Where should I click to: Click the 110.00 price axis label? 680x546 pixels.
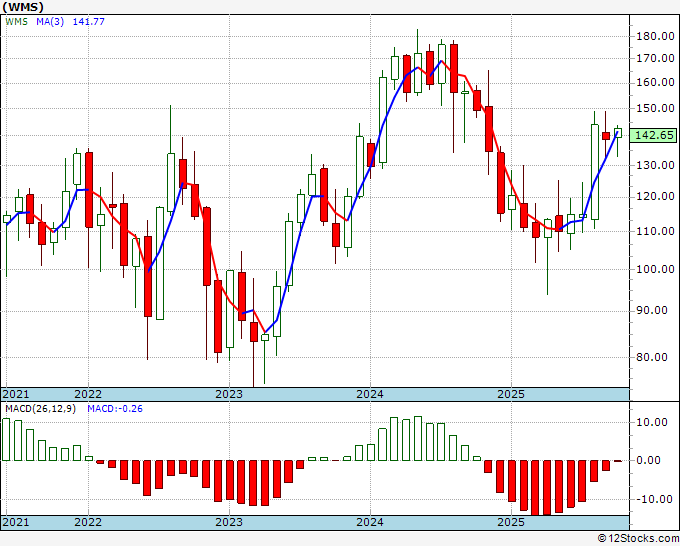655,231
